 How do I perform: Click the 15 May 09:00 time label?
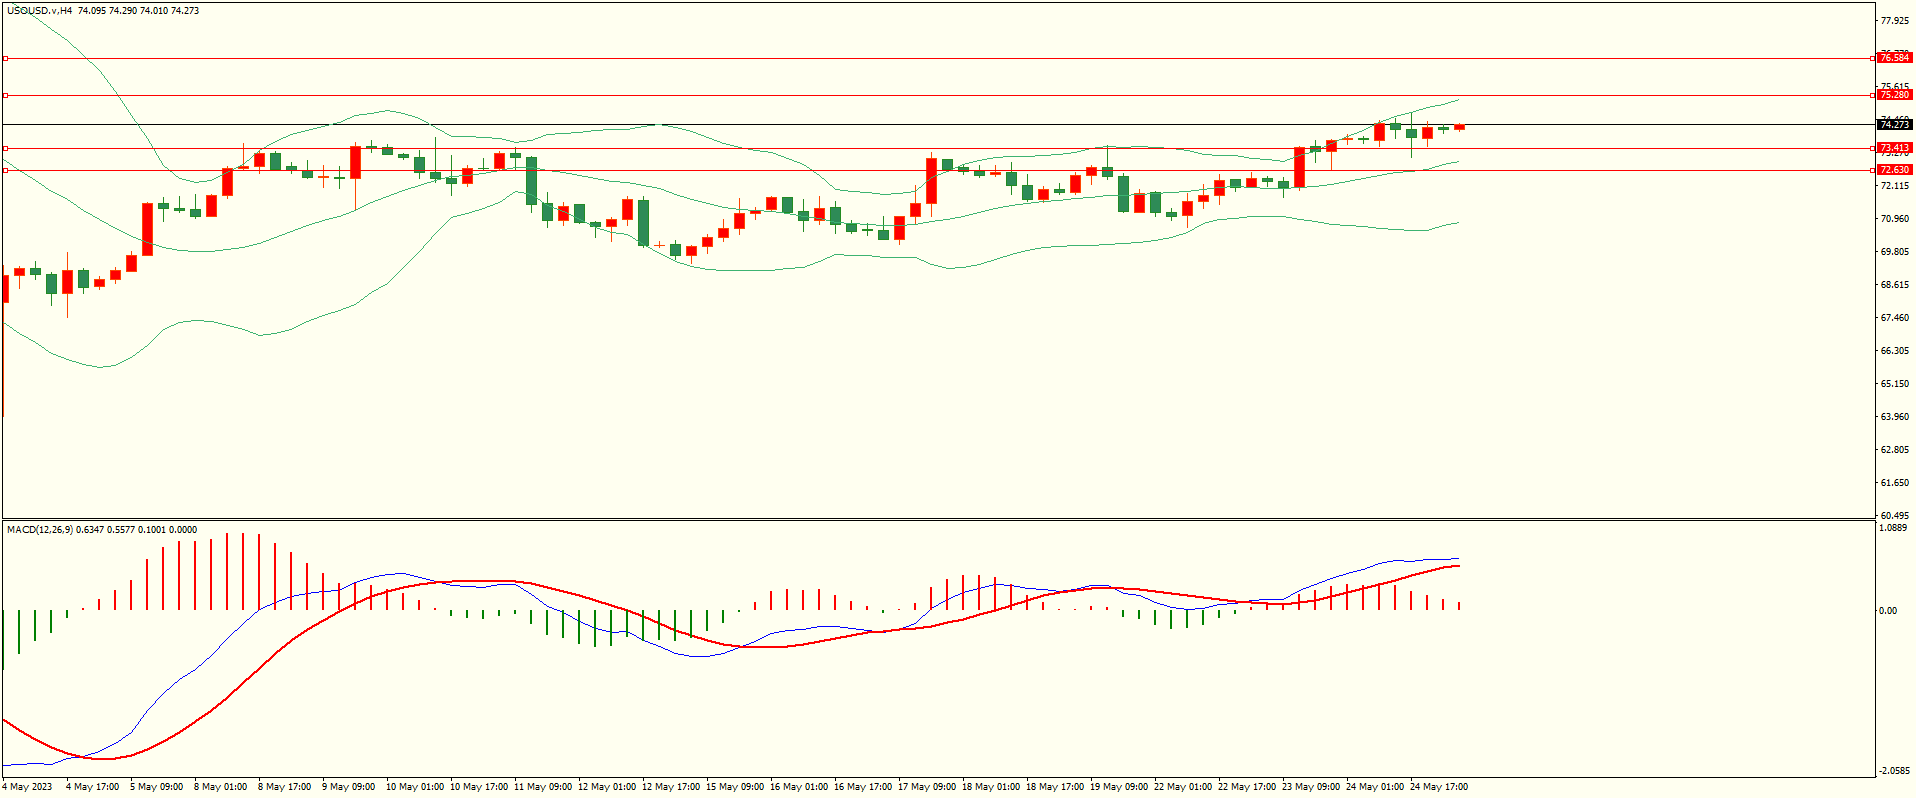[x=735, y=787]
